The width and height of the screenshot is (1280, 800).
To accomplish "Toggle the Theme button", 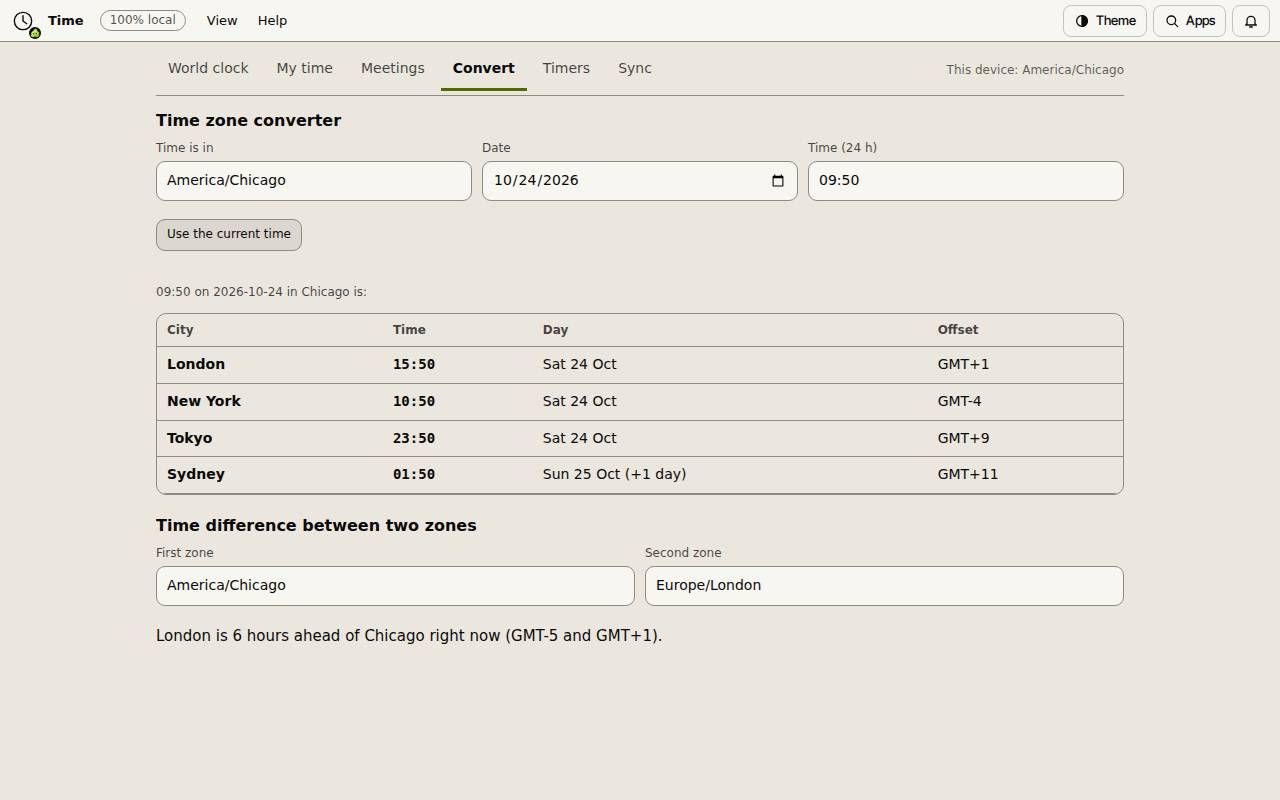I will 1105,21.
